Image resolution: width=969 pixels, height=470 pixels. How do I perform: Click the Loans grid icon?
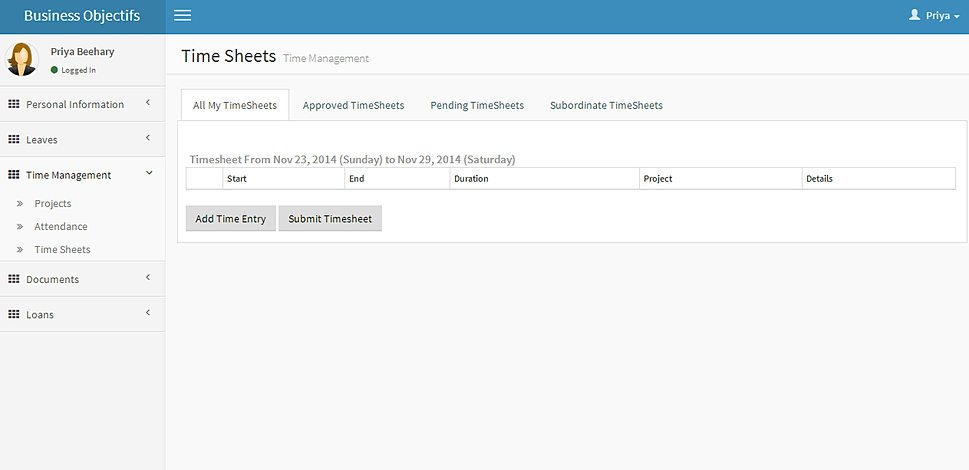point(14,314)
